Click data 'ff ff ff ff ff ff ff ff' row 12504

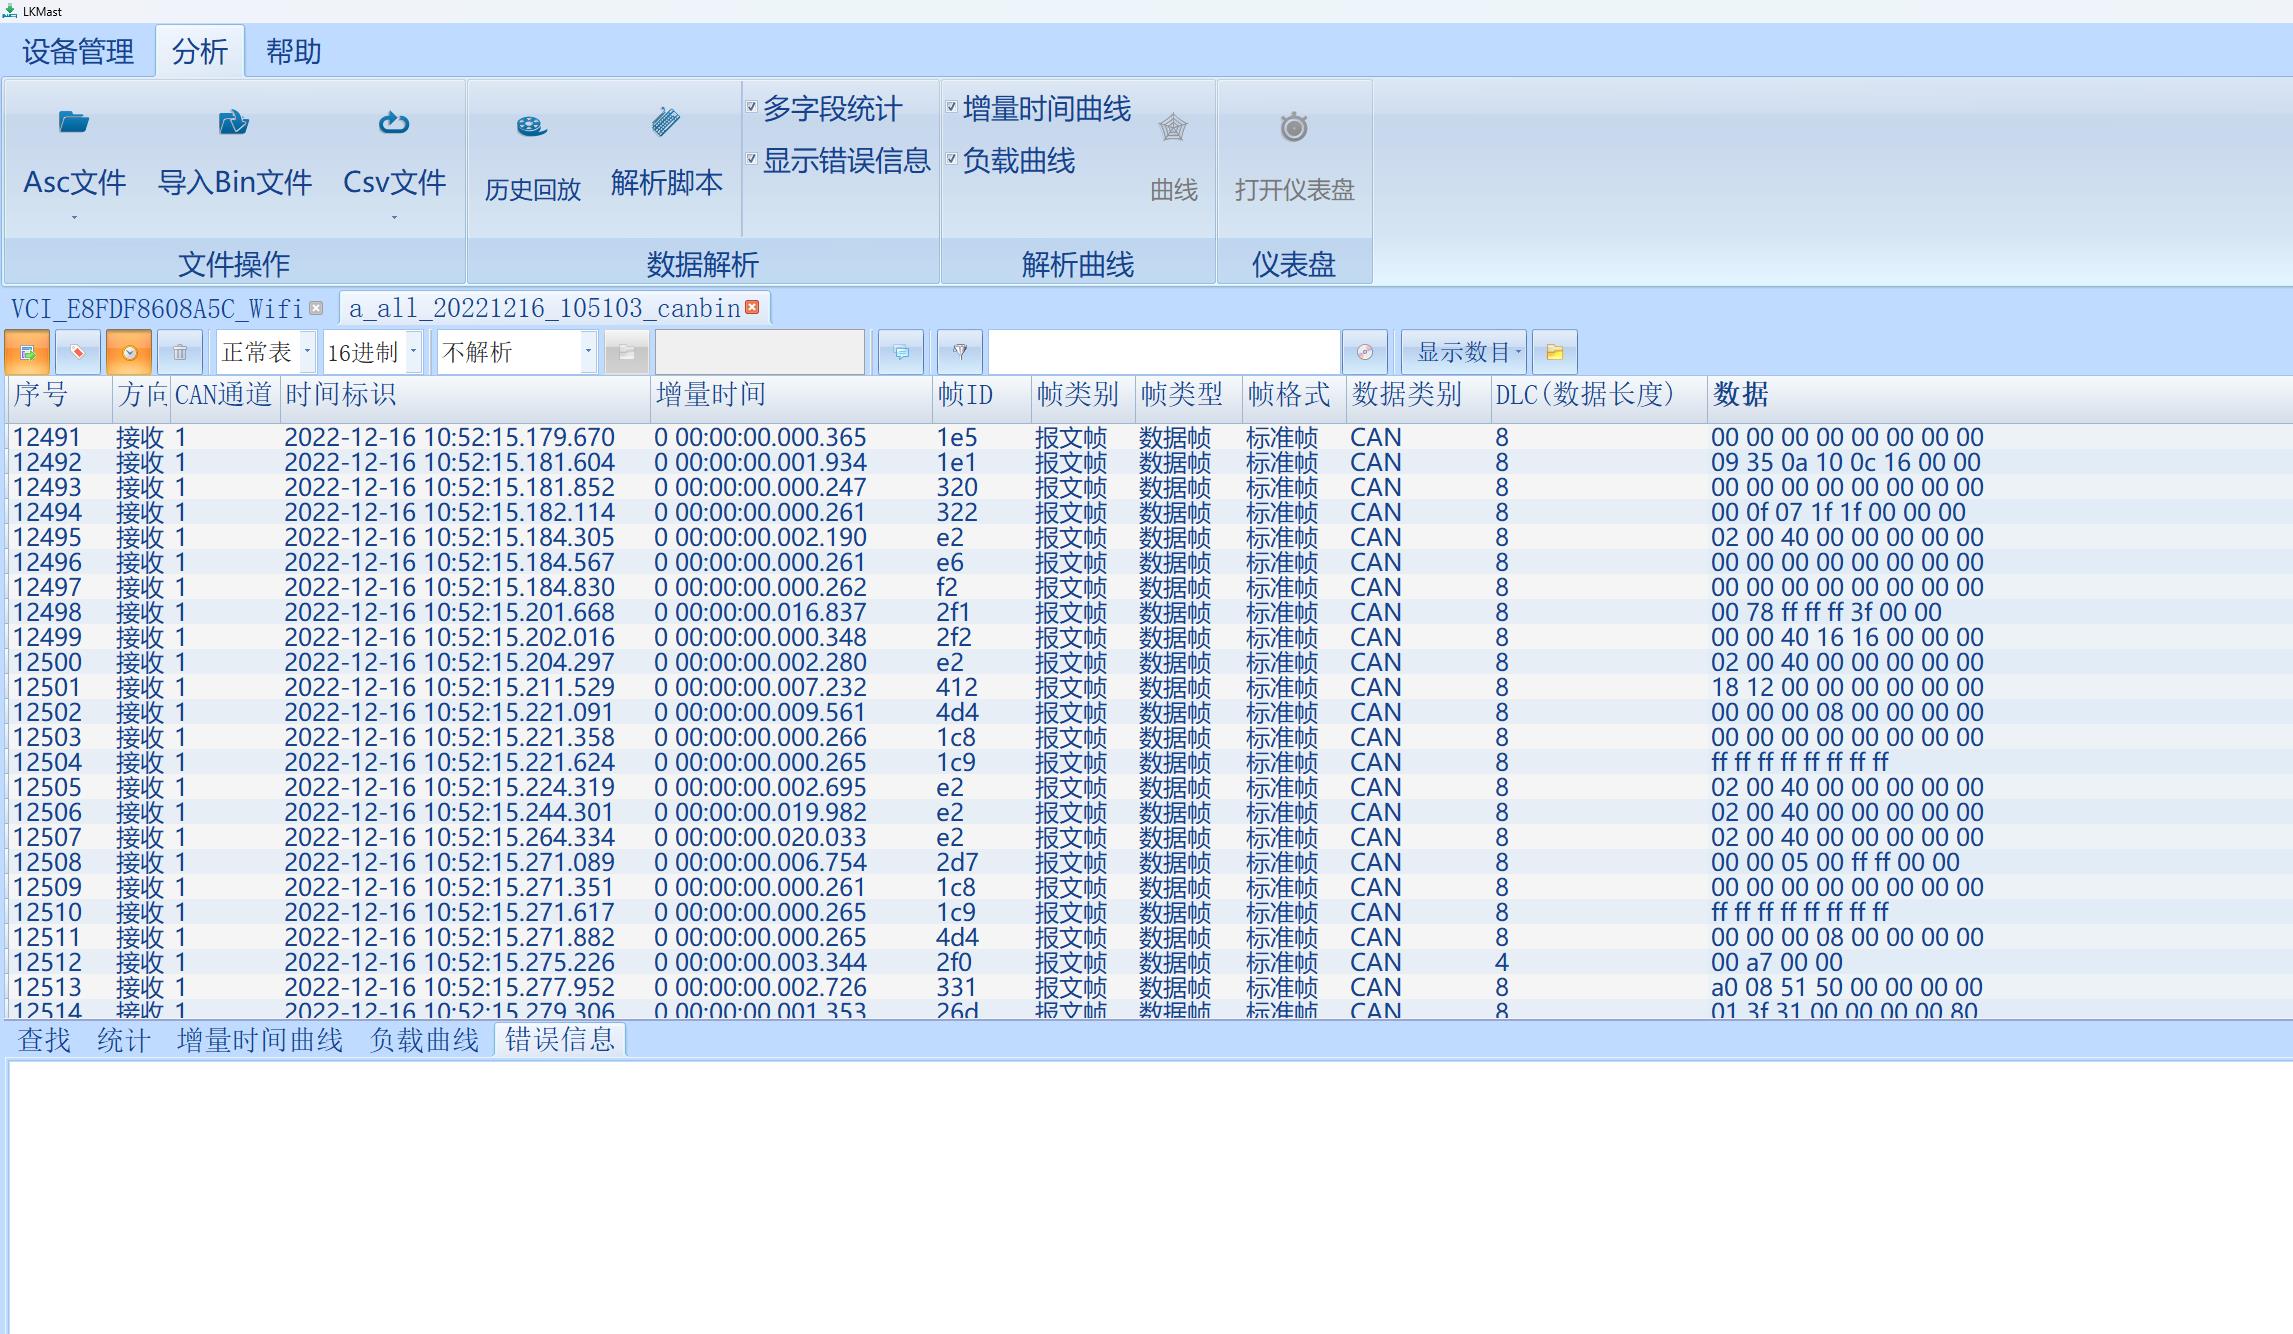(1800, 762)
